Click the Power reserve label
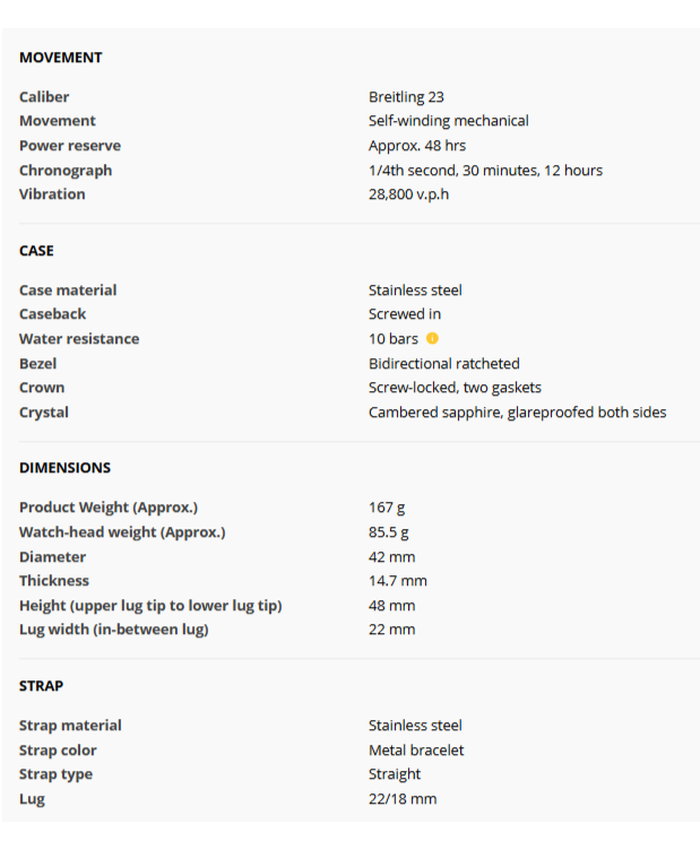This screenshot has width=700, height=850. pos(70,146)
